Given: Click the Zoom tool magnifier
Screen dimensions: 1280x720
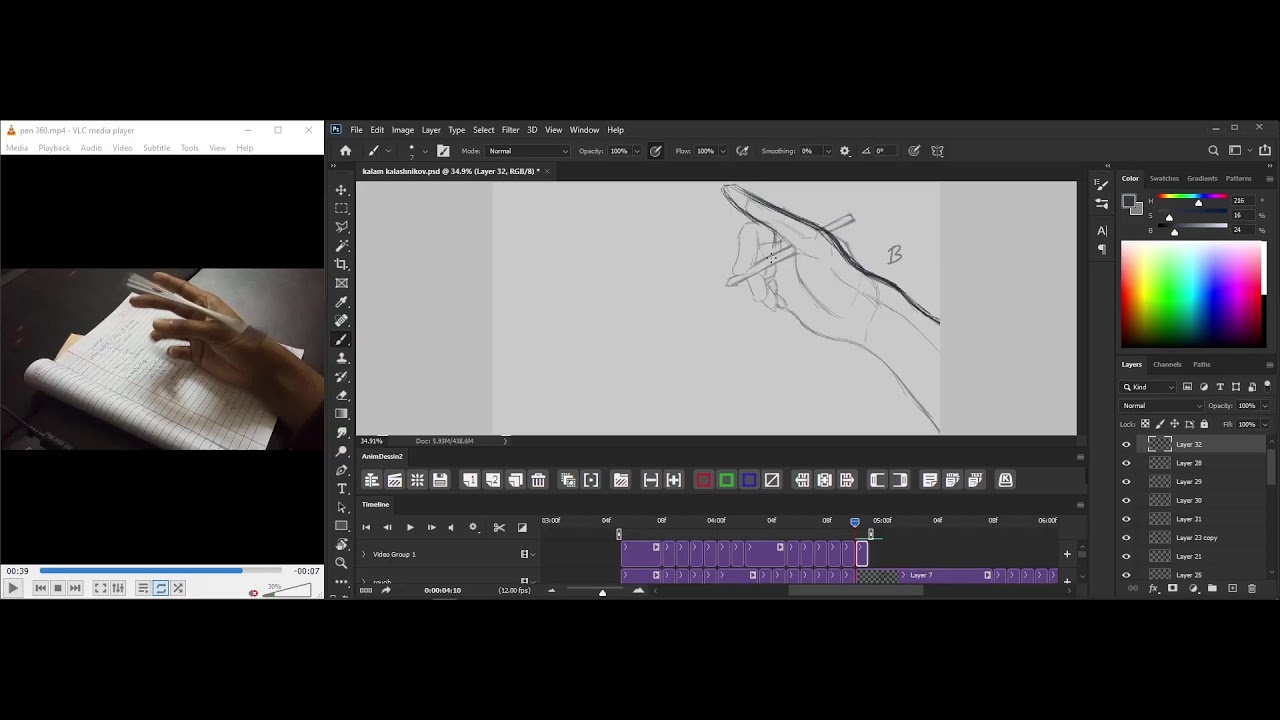Looking at the screenshot, I should pyautogui.click(x=341, y=563).
